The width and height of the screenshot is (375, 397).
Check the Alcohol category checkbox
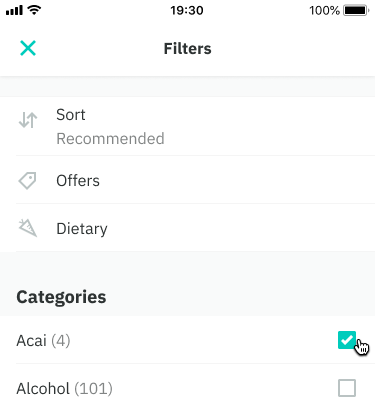tap(347, 388)
